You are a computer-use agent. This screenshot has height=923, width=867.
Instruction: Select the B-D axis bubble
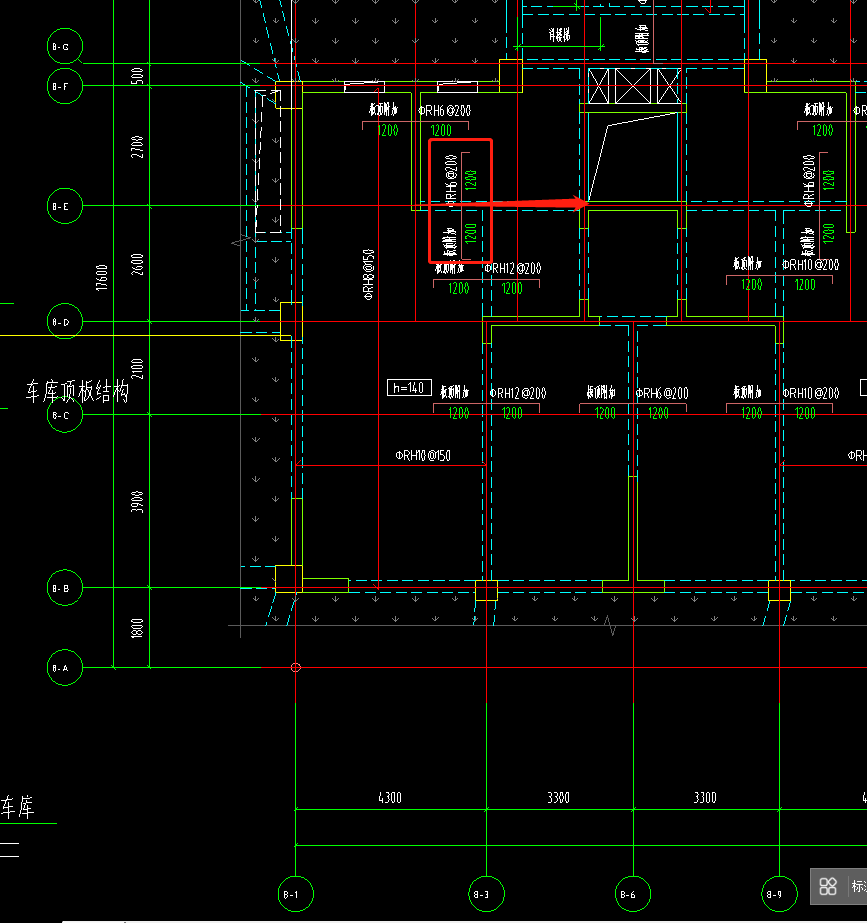click(65, 321)
